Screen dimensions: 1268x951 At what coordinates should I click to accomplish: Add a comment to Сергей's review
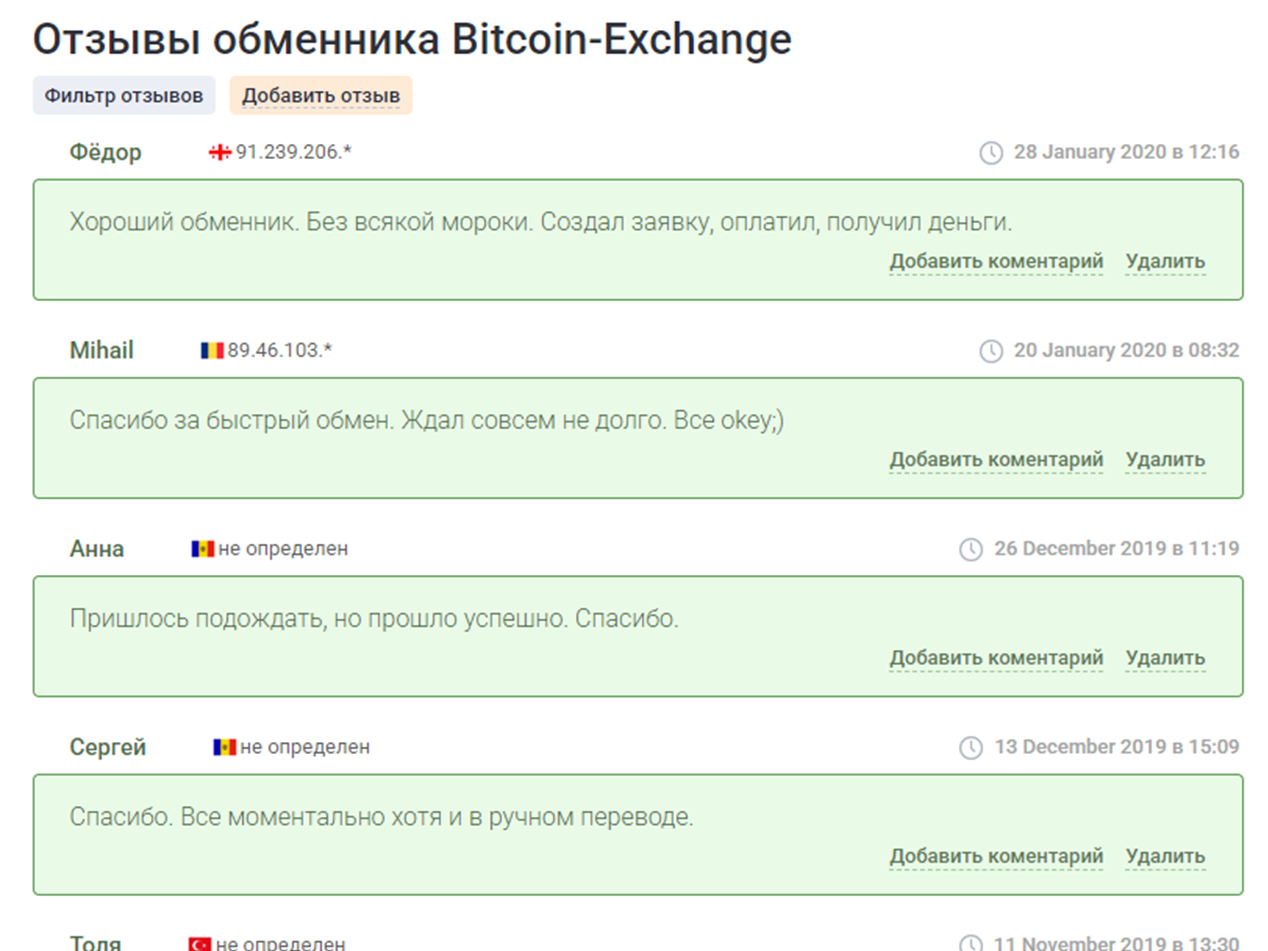pos(996,856)
